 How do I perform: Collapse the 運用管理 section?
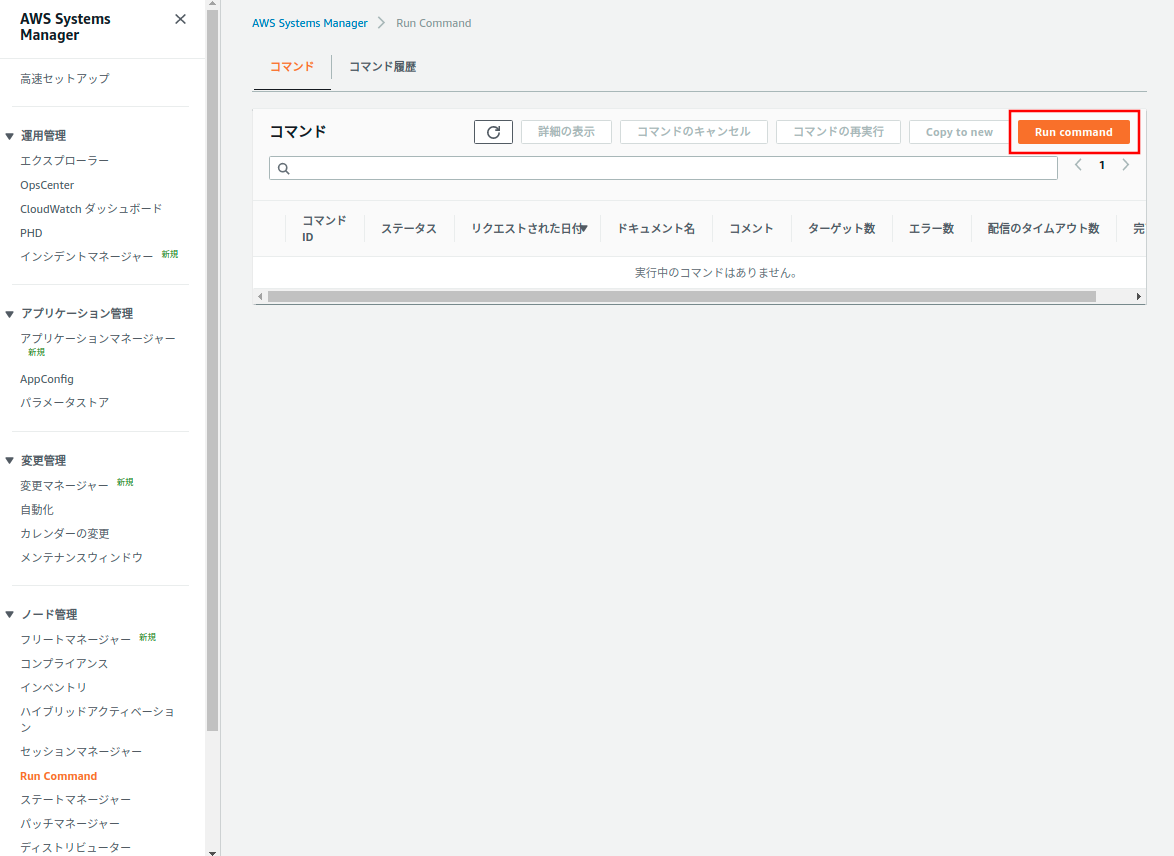tap(10, 136)
